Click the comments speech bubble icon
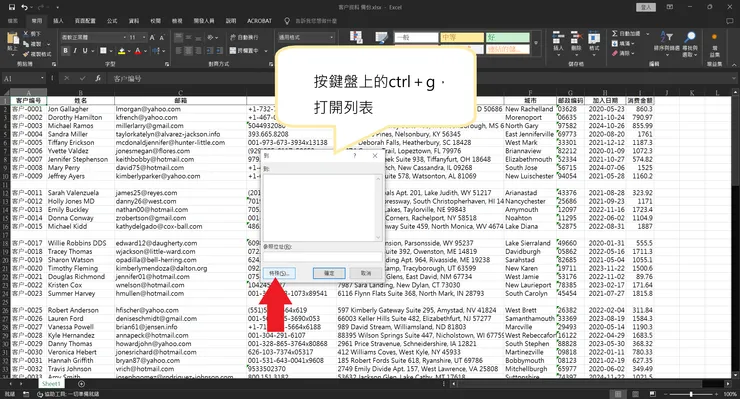 tap(730, 21)
